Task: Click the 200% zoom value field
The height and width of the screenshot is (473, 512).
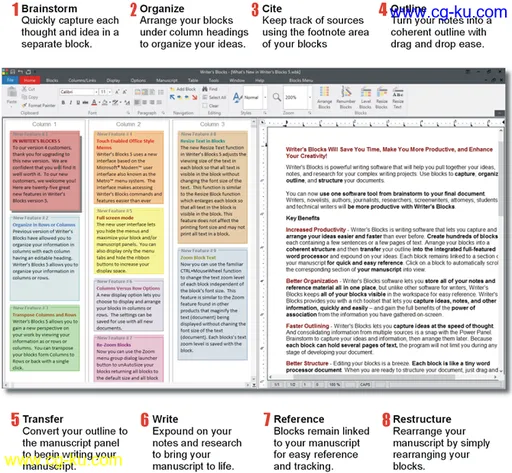Action: pos(295,97)
